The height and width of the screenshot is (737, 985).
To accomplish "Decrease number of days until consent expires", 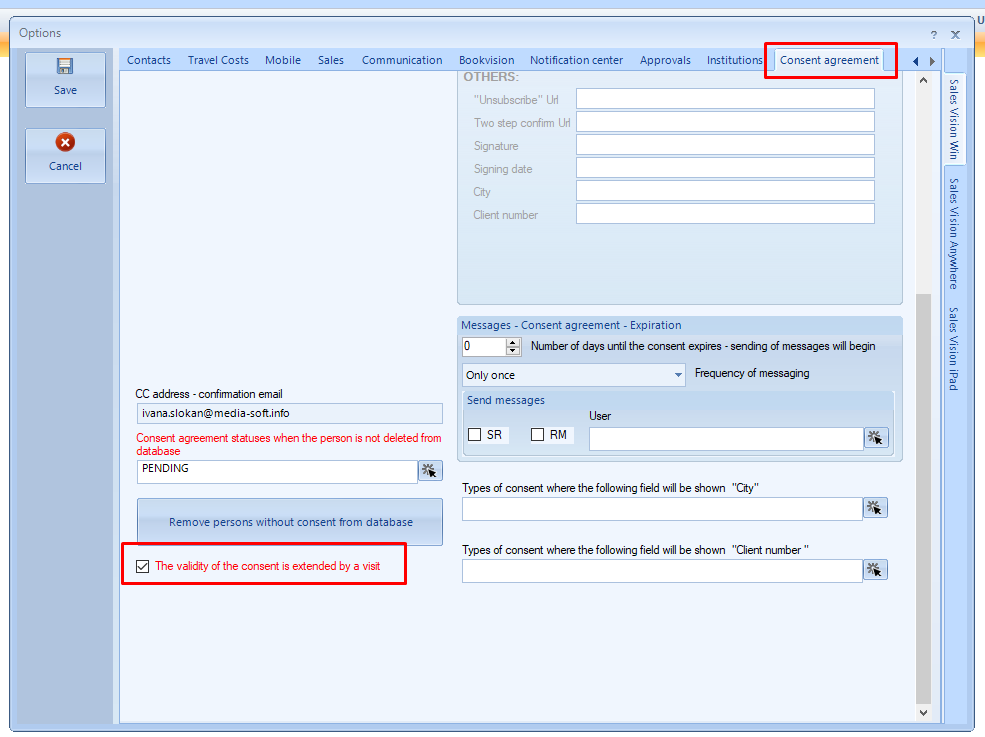I will pos(514,351).
